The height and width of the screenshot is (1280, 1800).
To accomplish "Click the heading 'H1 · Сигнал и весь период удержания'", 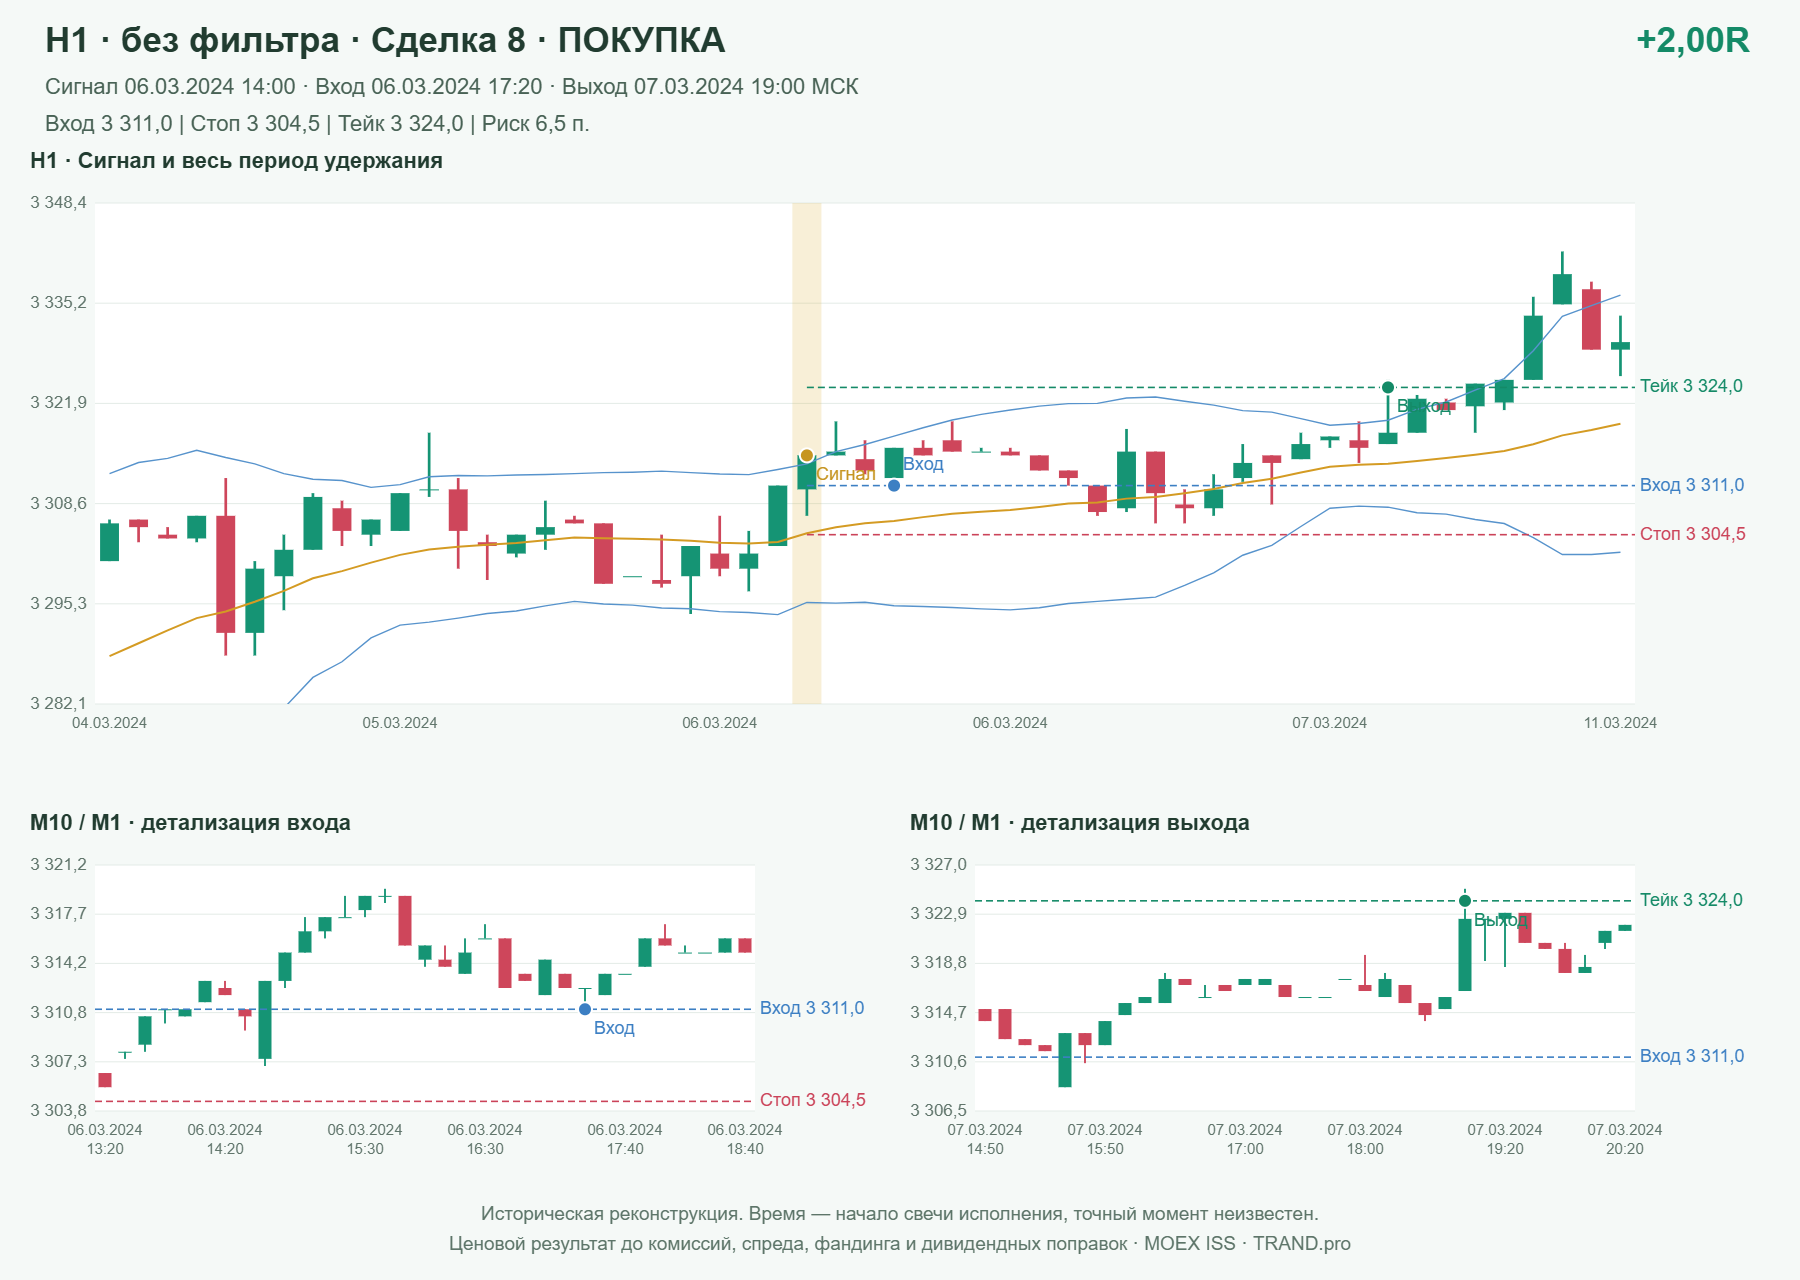I will pyautogui.click(x=236, y=161).
